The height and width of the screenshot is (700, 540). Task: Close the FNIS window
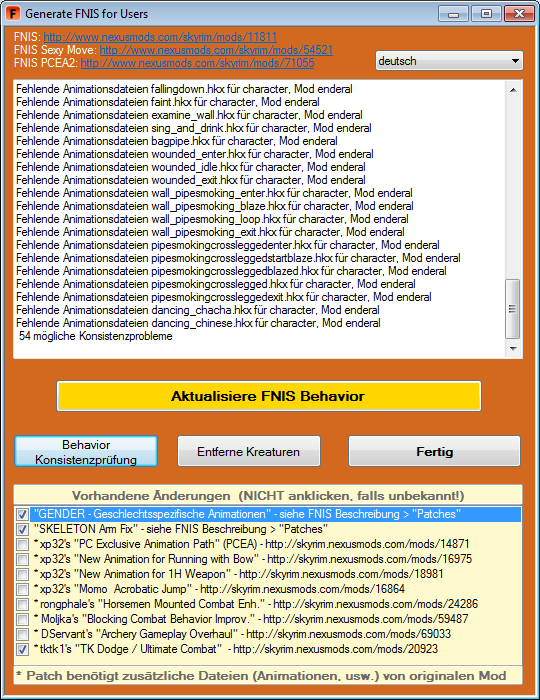click(519, 13)
